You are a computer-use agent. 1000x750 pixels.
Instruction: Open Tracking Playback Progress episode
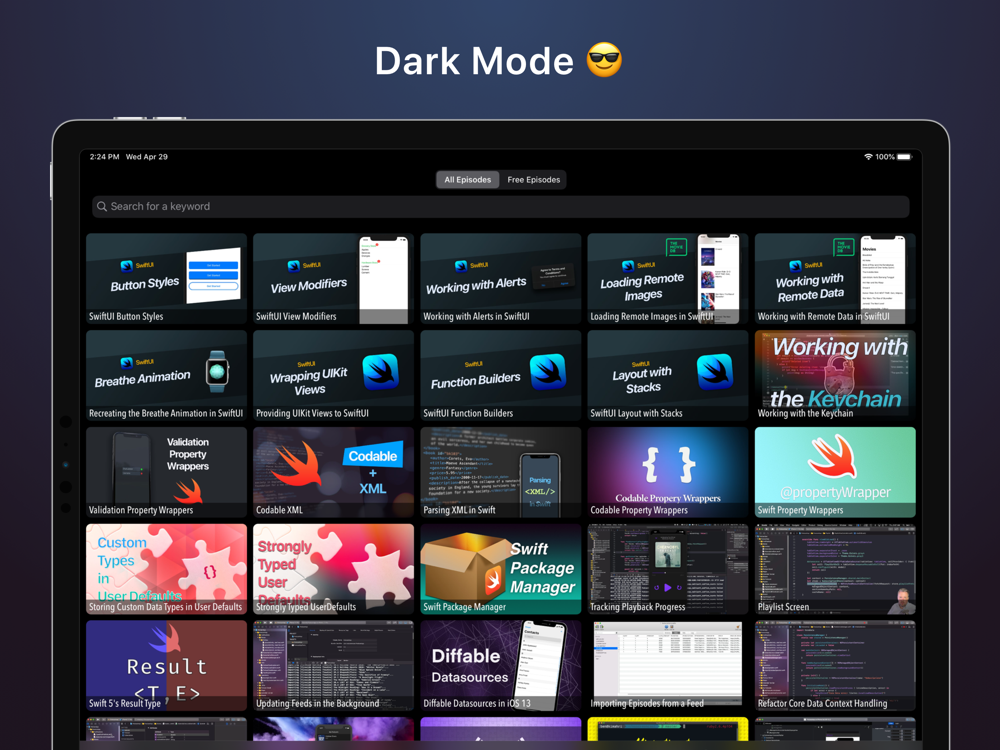click(x=668, y=569)
